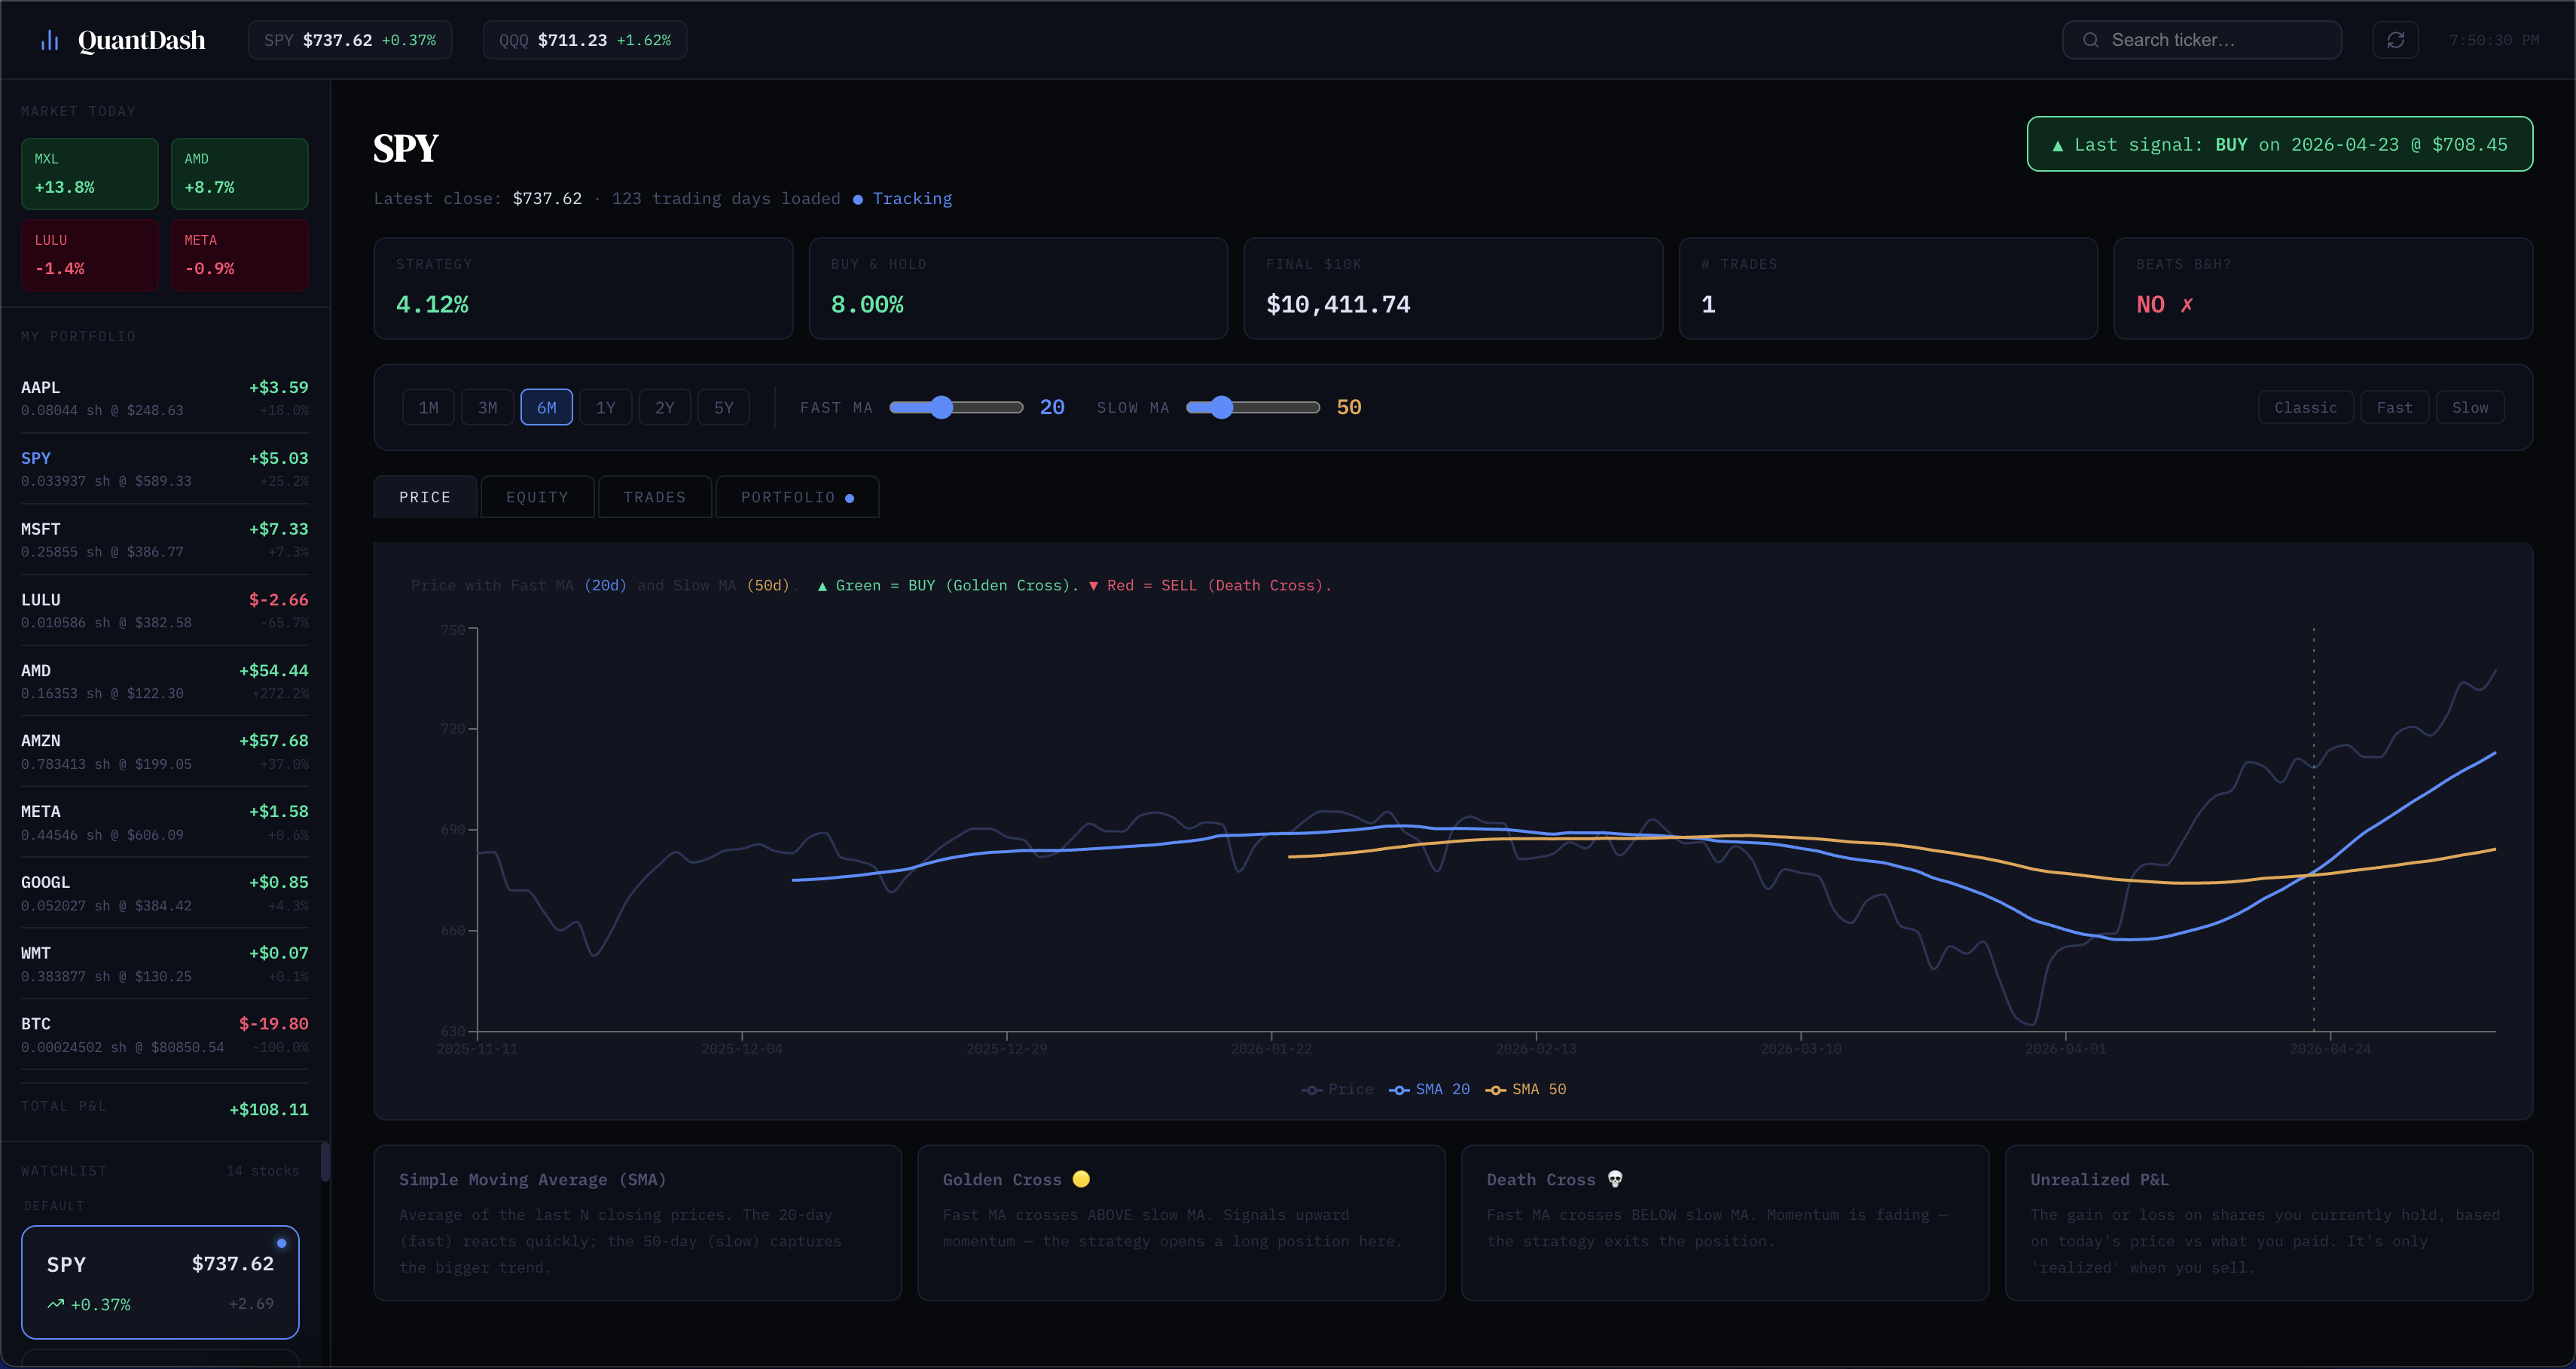The height and width of the screenshot is (1369, 2576).
Task: Click the Fast MA slider handle
Action: 941,407
